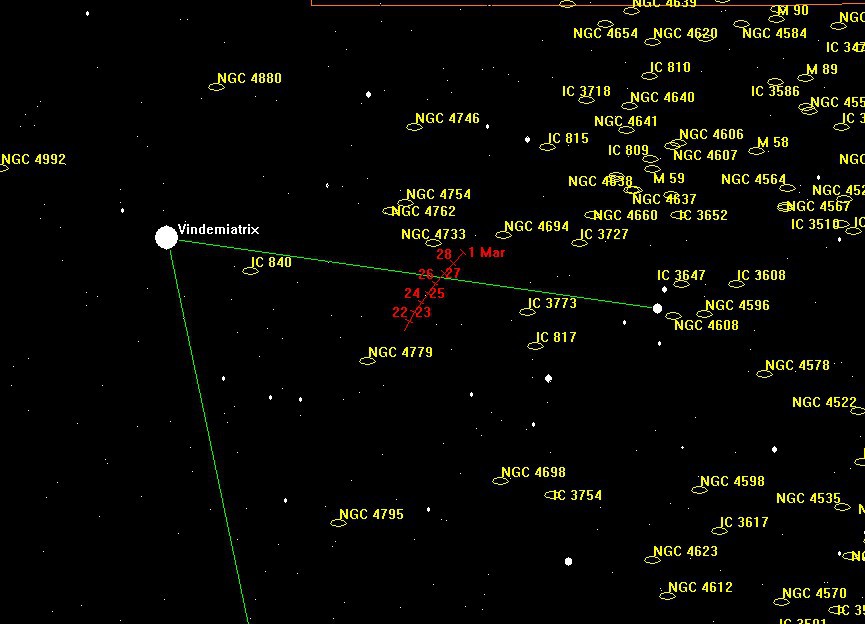Select the NGC 4880 galaxy symbol
865x624 pixels.
tap(216, 87)
